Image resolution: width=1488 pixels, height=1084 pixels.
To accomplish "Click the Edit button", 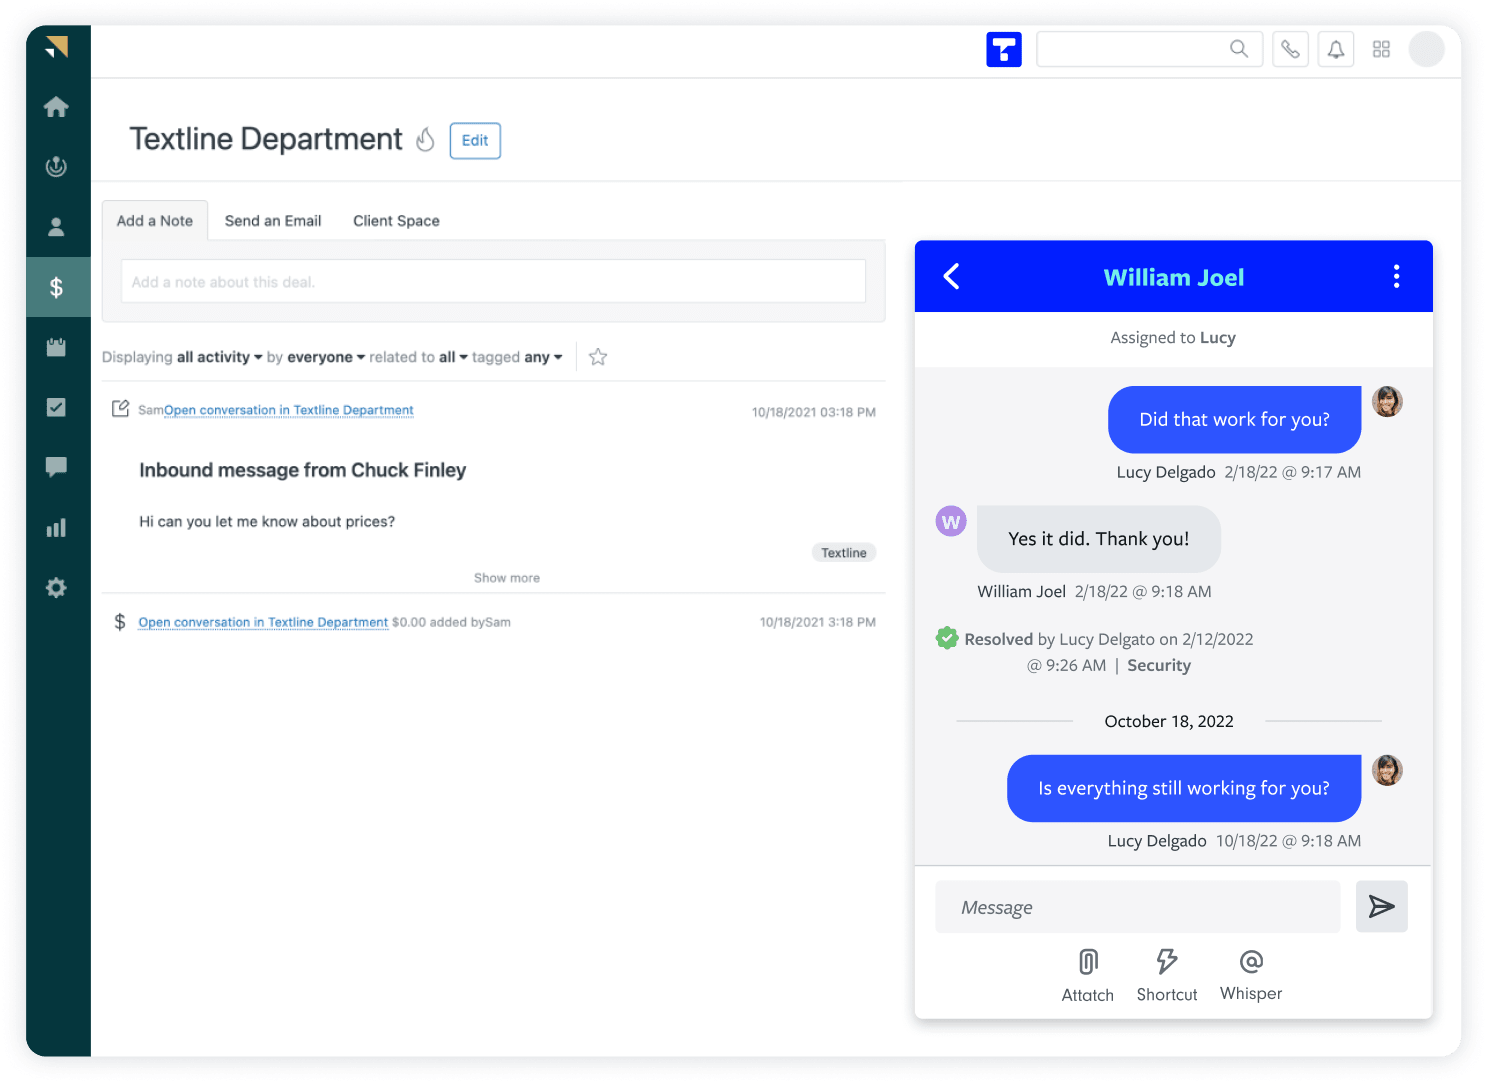I will pyautogui.click(x=475, y=141).
